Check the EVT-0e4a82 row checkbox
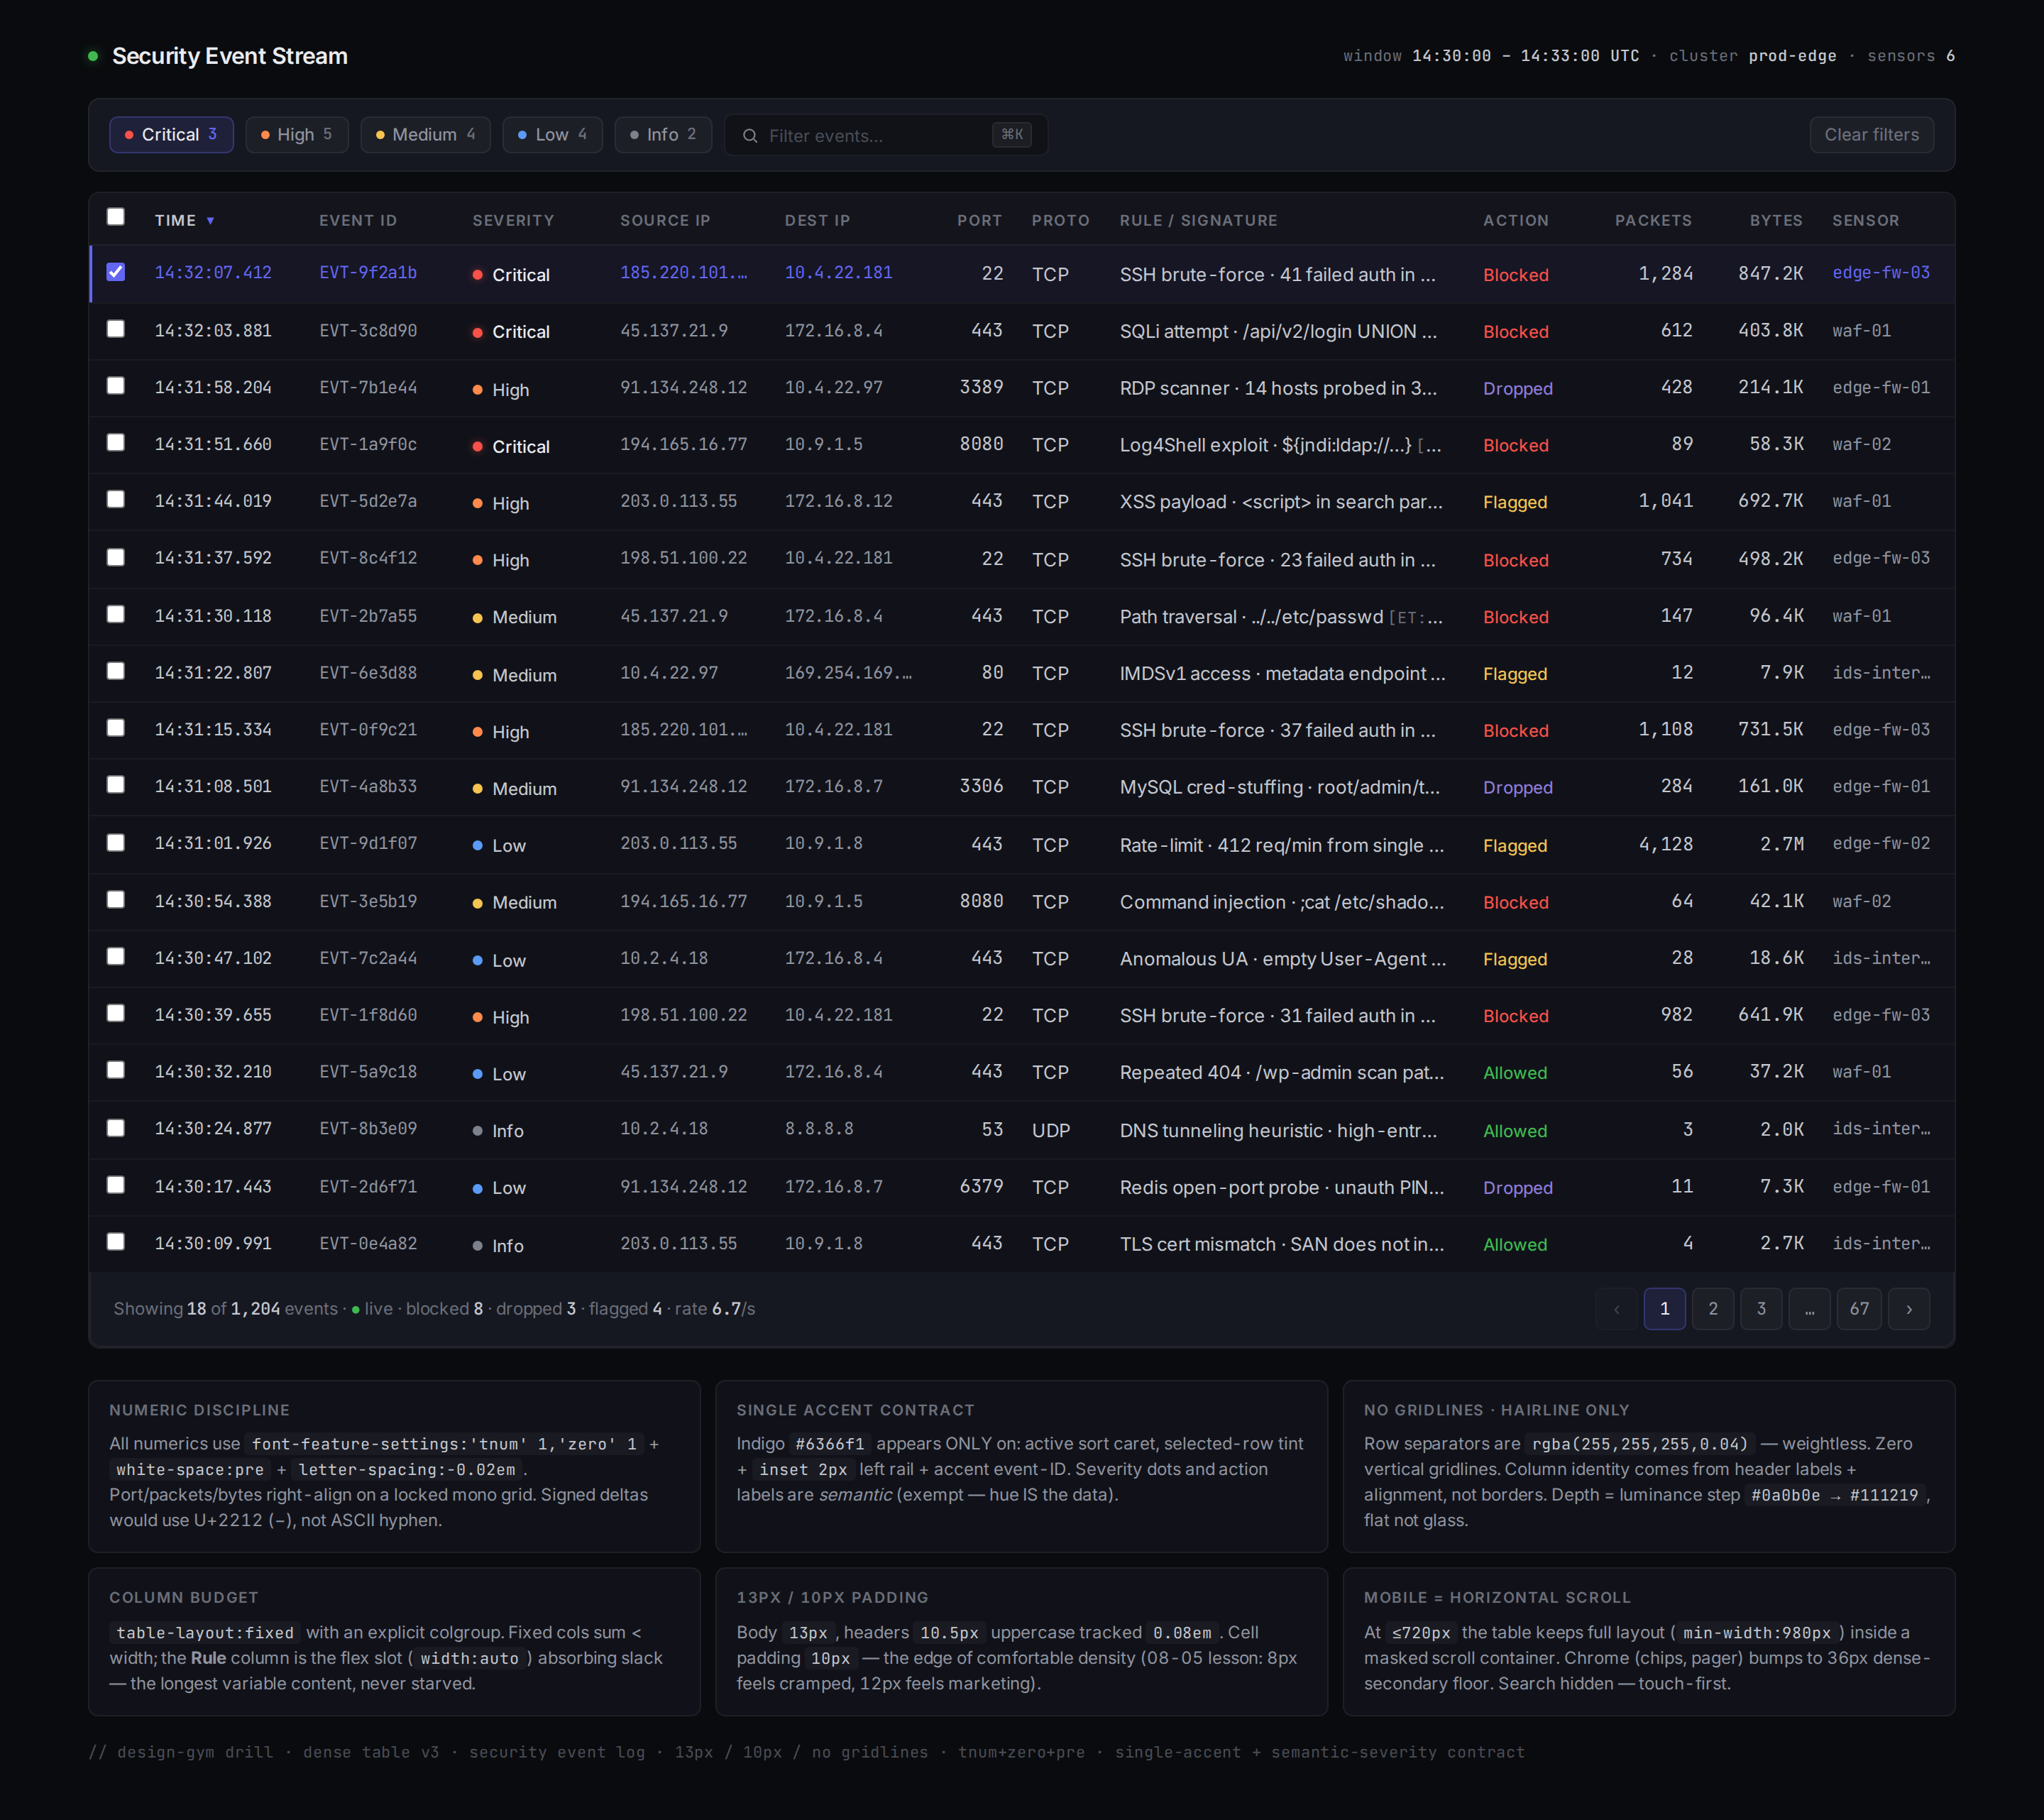This screenshot has width=2044, height=1820. (116, 1242)
